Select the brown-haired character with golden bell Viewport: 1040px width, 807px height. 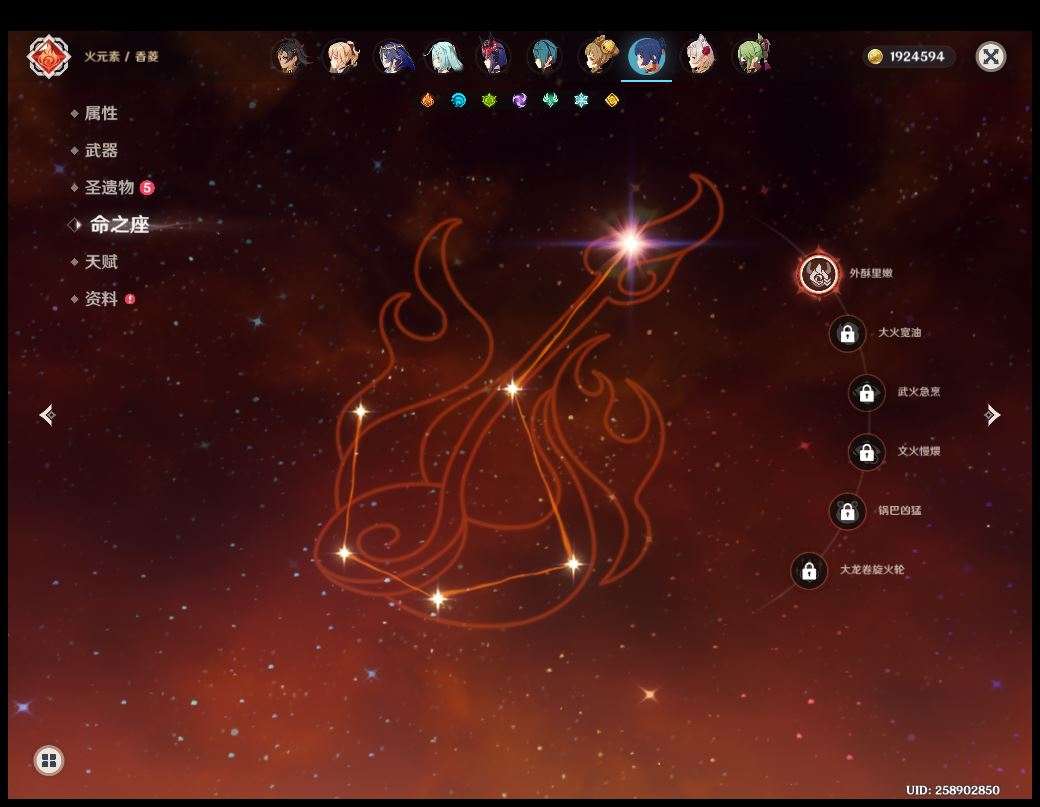click(x=599, y=54)
